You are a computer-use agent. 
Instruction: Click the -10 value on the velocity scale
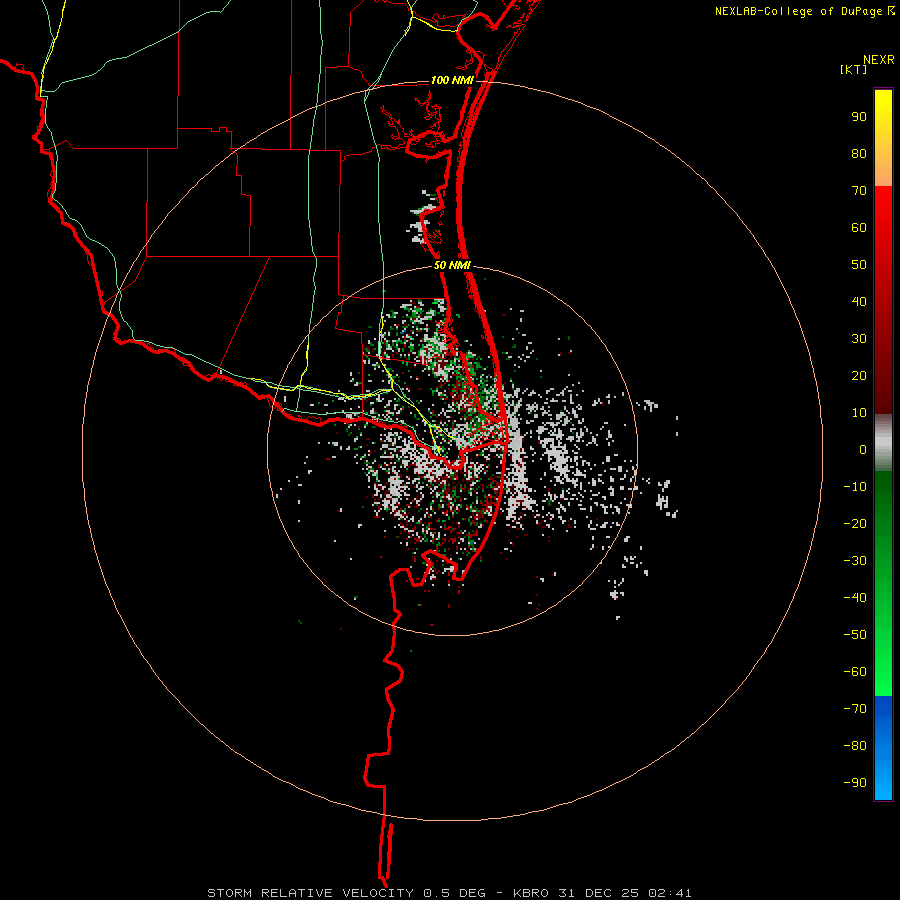[855, 487]
